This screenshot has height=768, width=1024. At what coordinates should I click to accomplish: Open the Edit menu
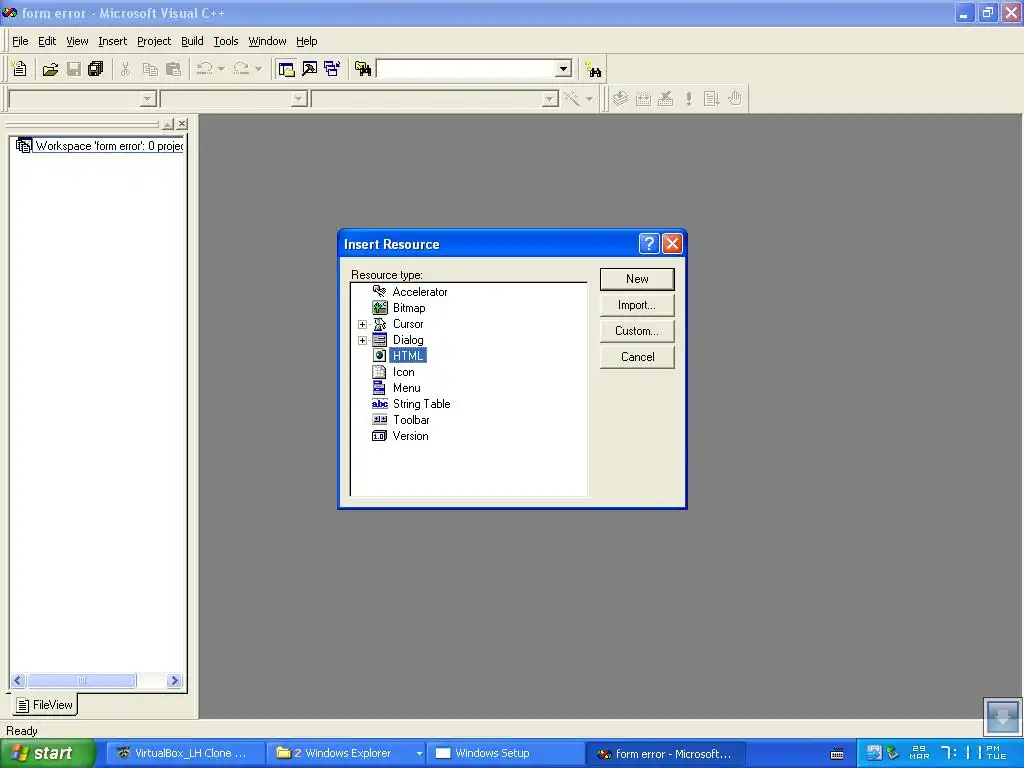tap(47, 41)
